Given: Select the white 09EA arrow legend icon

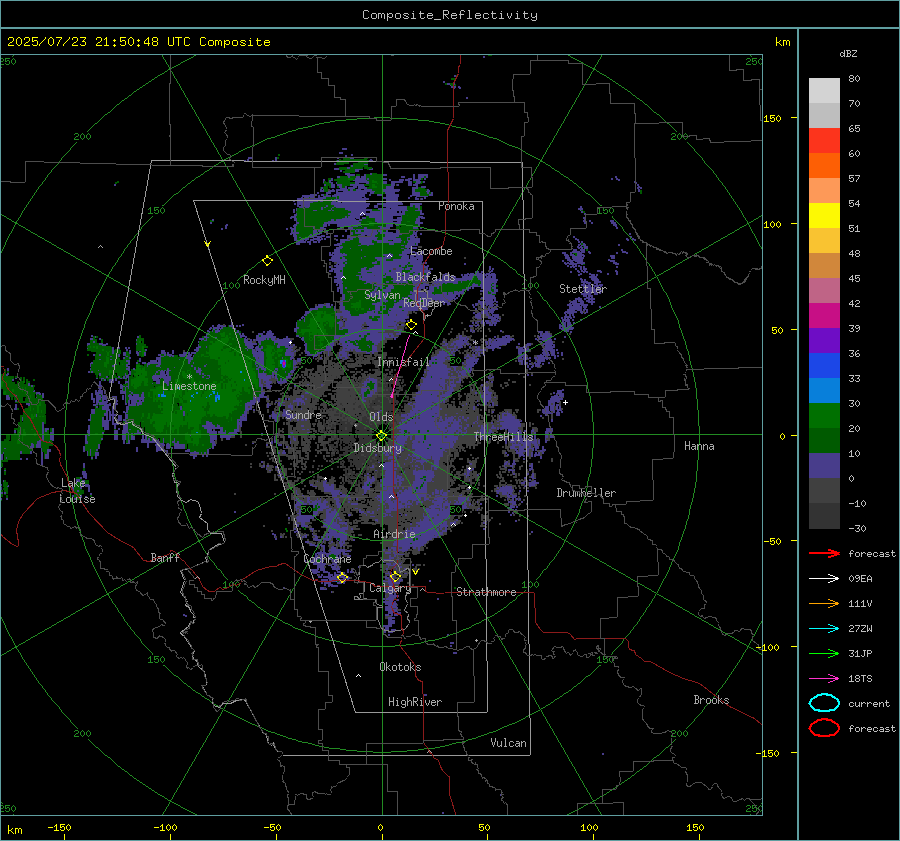Looking at the screenshot, I should point(824,579).
